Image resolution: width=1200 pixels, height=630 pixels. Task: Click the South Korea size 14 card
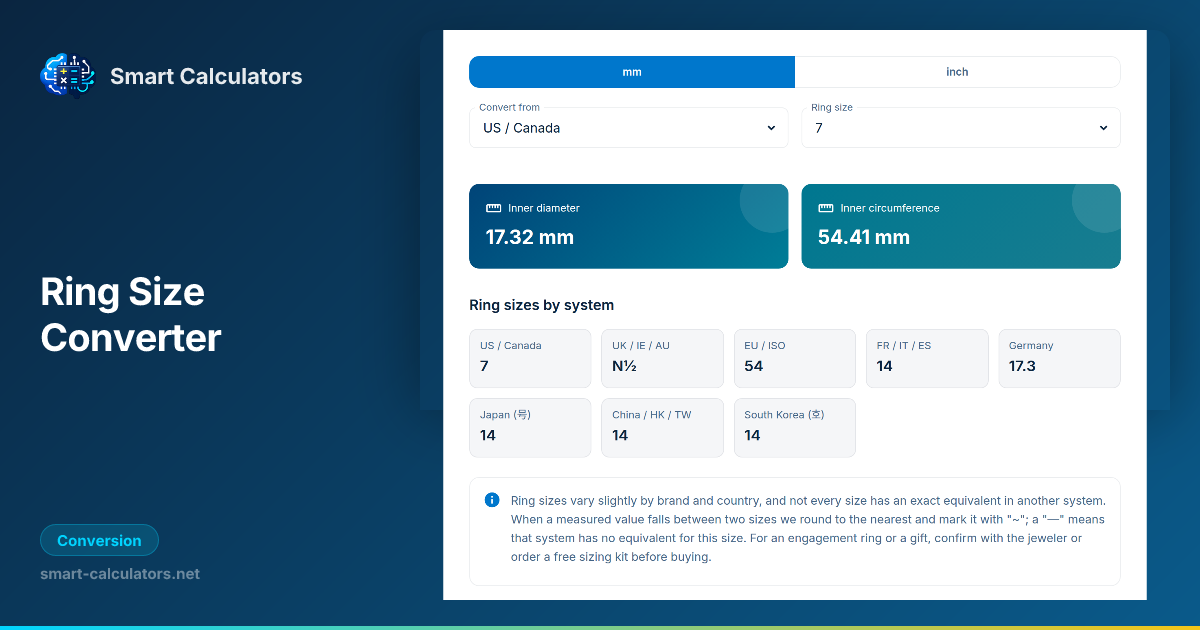click(795, 427)
